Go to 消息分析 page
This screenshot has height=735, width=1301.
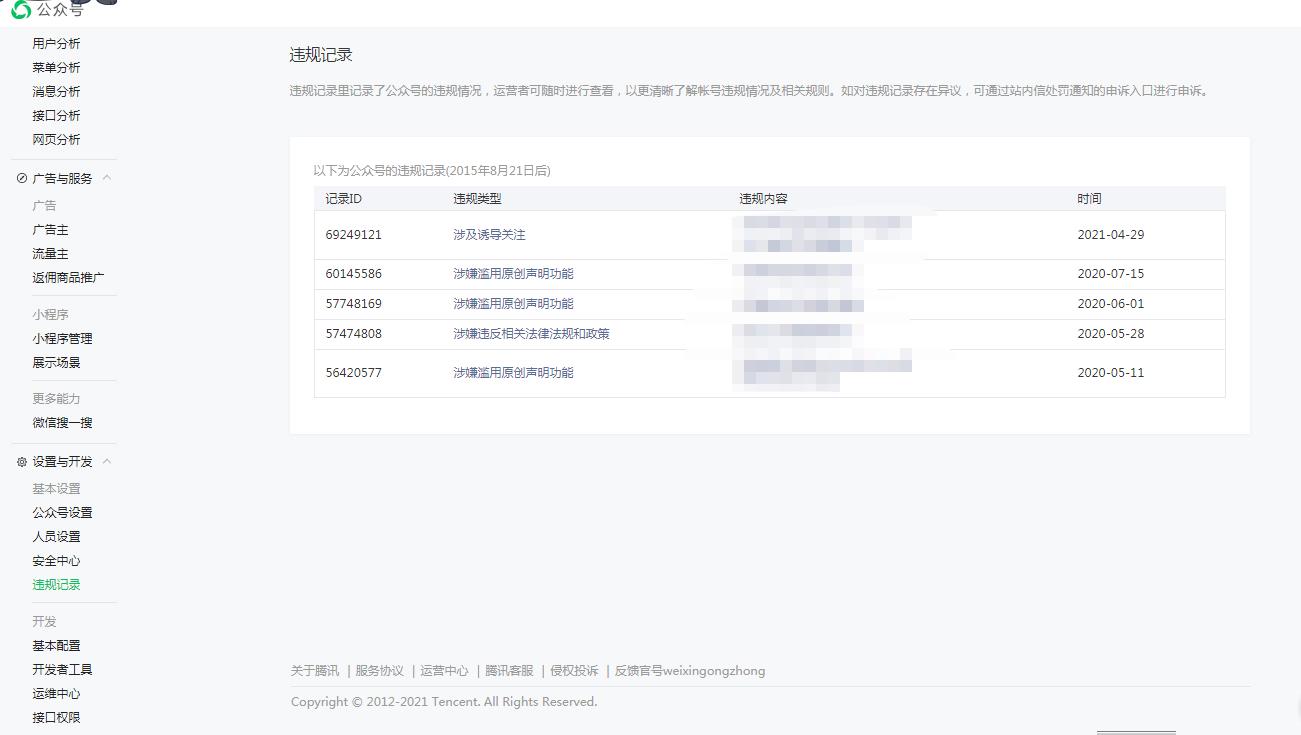click(56, 92)
